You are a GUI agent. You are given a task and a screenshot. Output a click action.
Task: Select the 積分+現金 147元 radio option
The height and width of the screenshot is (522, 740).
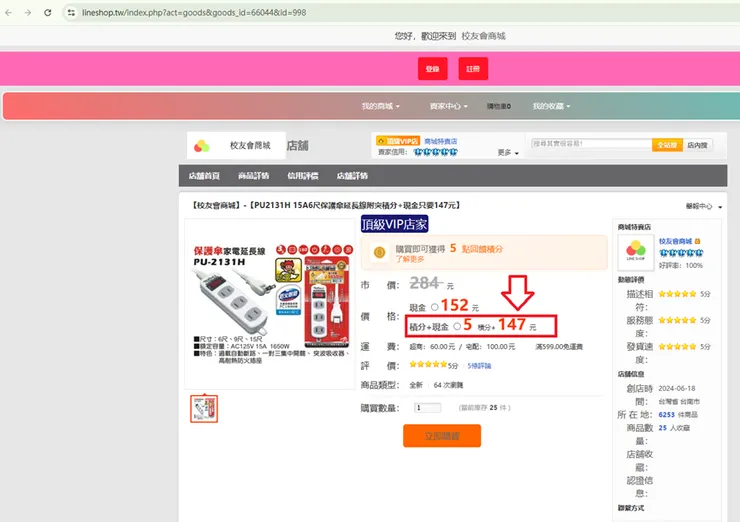(x=457, y=326)
